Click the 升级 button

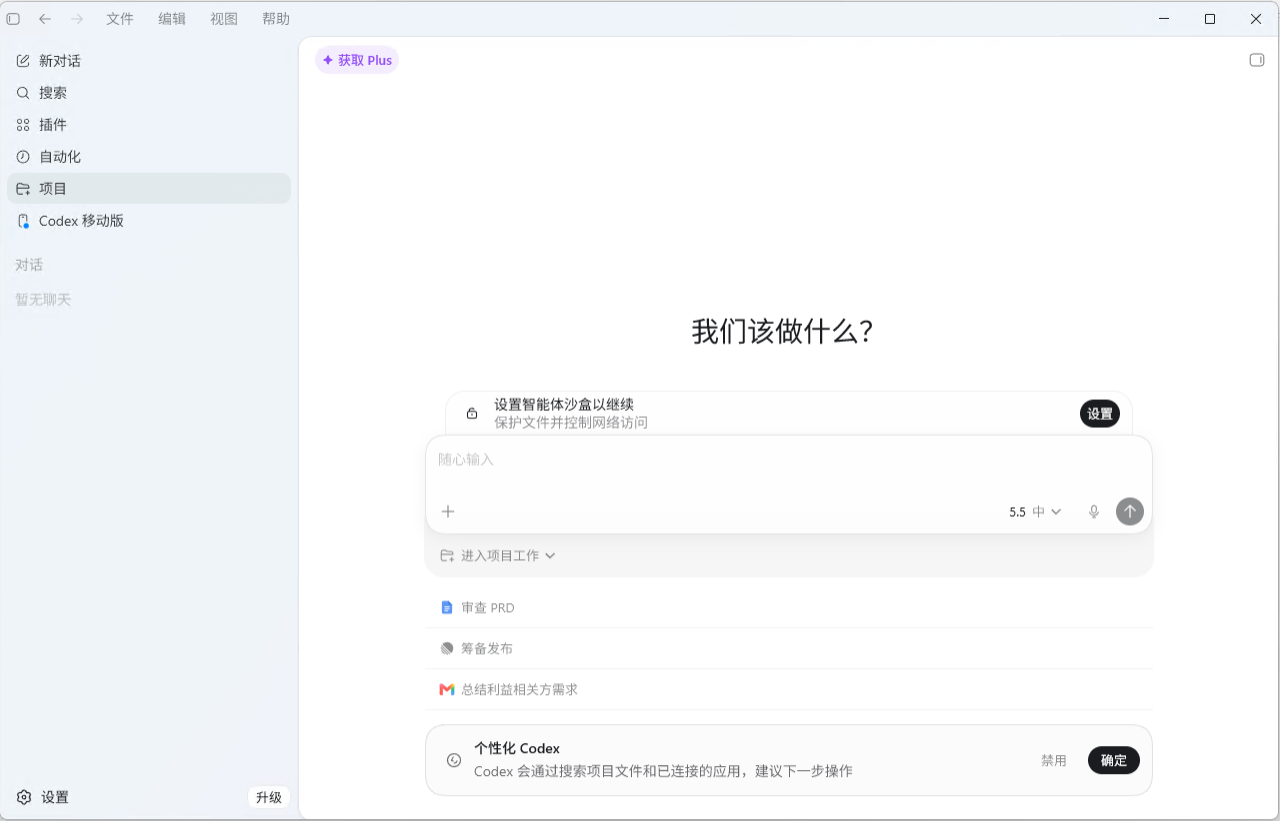(x=269, y=797)
